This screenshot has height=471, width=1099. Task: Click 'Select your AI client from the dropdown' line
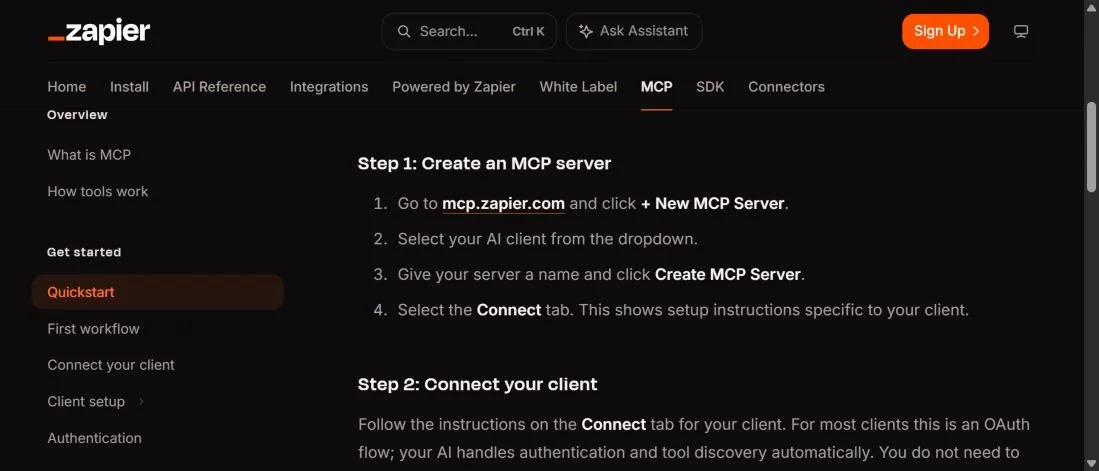pyautogui.click(x=547, y=239)
